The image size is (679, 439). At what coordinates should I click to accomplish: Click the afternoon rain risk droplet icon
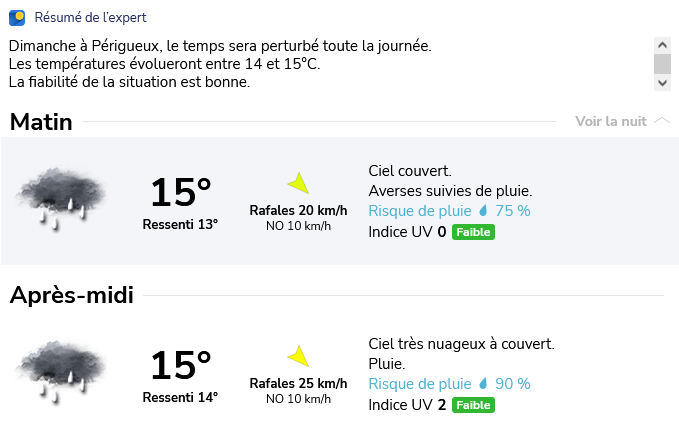pos(483,384)
